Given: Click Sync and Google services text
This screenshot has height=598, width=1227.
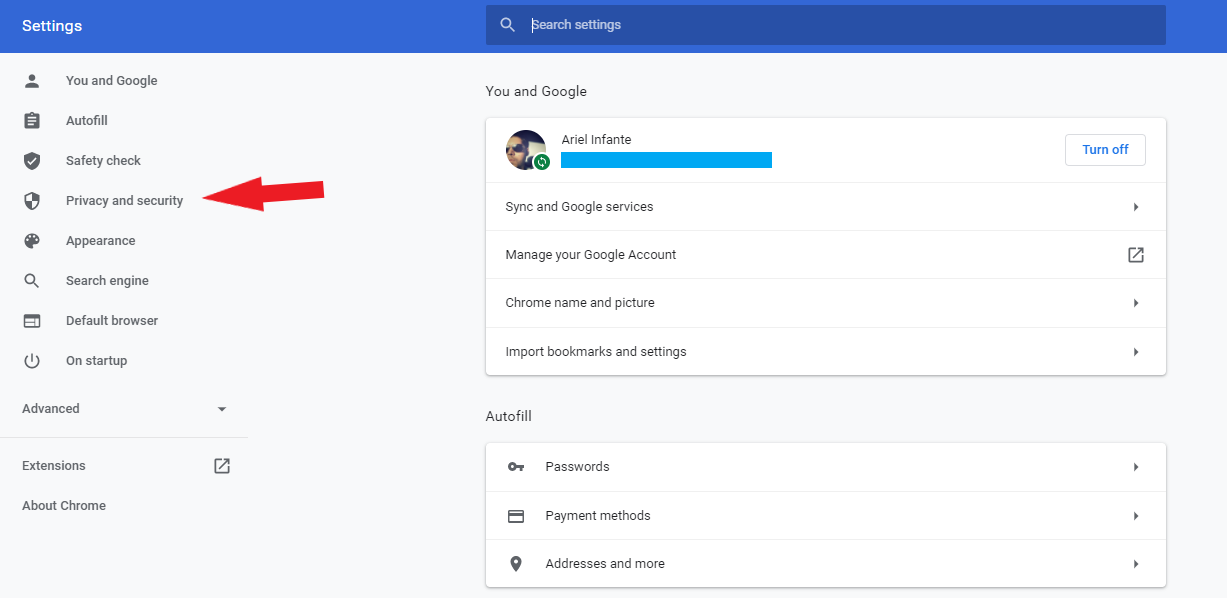Looking at the screenshot, I should coord(579,207).
